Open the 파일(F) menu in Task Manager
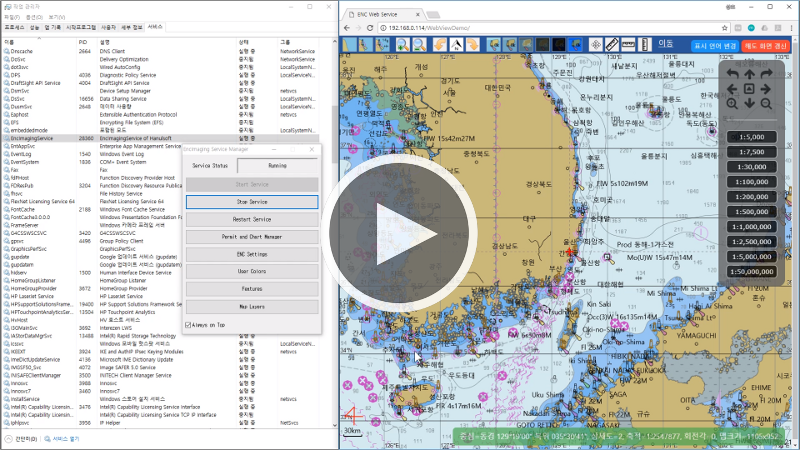Viewport: 800px width, 450px height. point(13,17)
